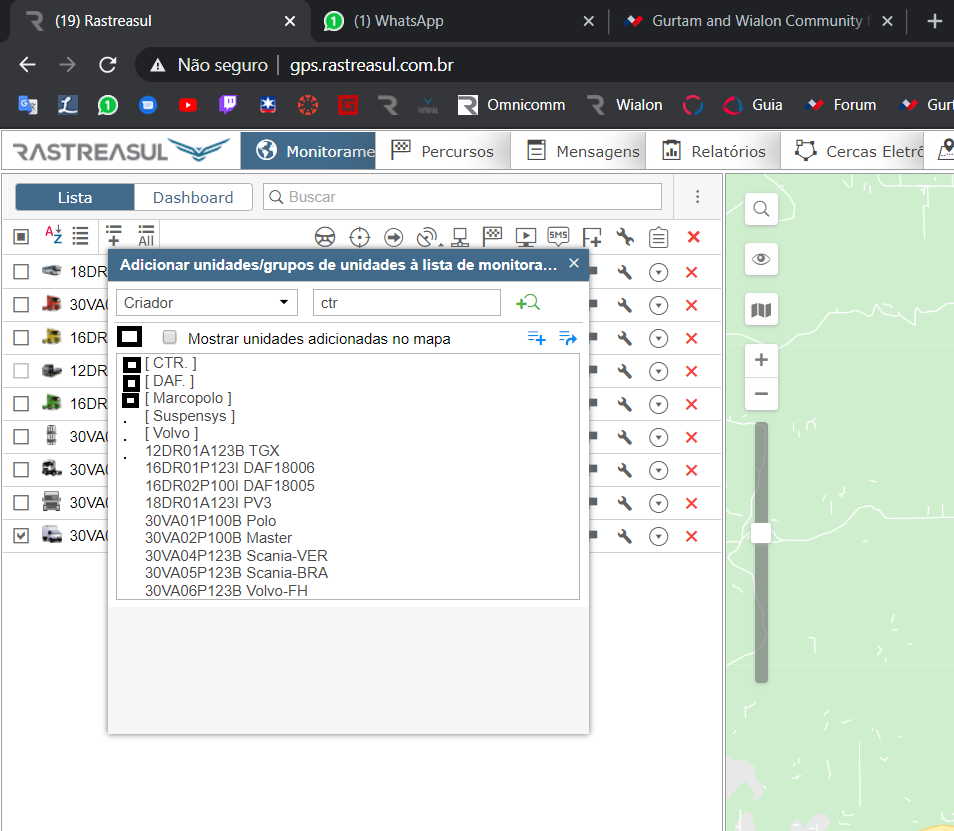
Task: Click the red X in list header row
Action: click(x=693, y=237)
